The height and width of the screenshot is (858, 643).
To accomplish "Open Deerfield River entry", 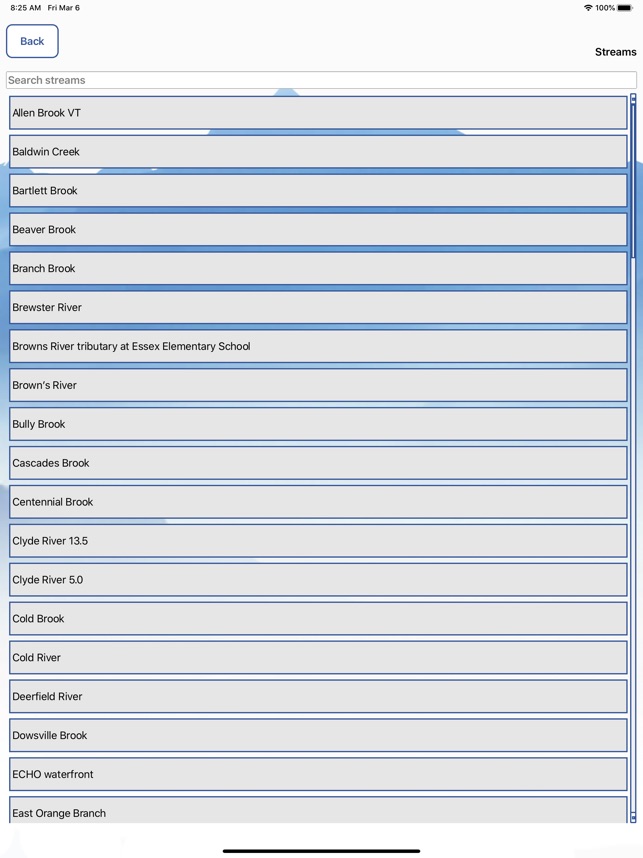I will (318, 696).
